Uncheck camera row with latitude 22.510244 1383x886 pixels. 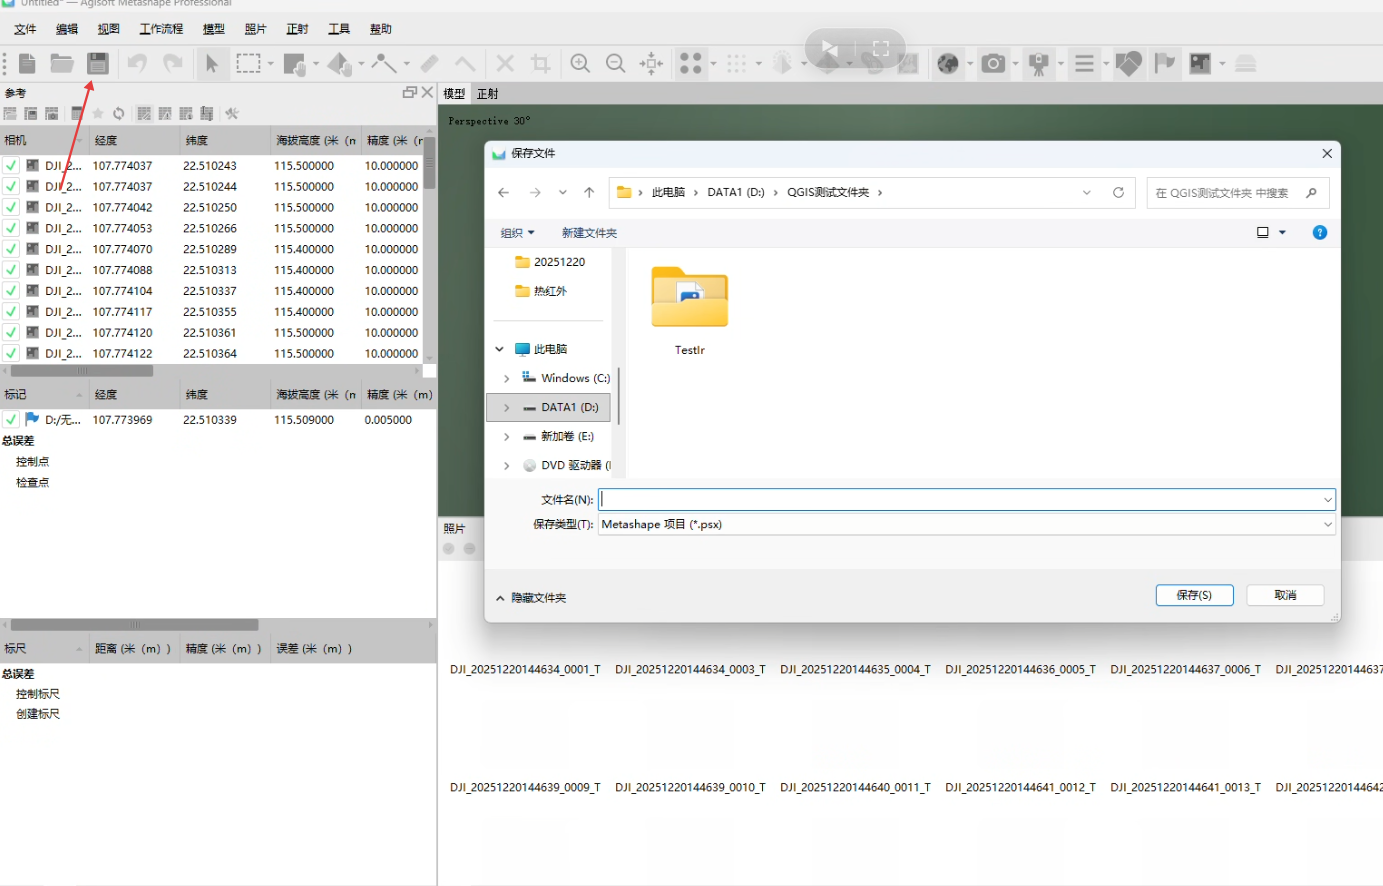(x=11, y=187)
